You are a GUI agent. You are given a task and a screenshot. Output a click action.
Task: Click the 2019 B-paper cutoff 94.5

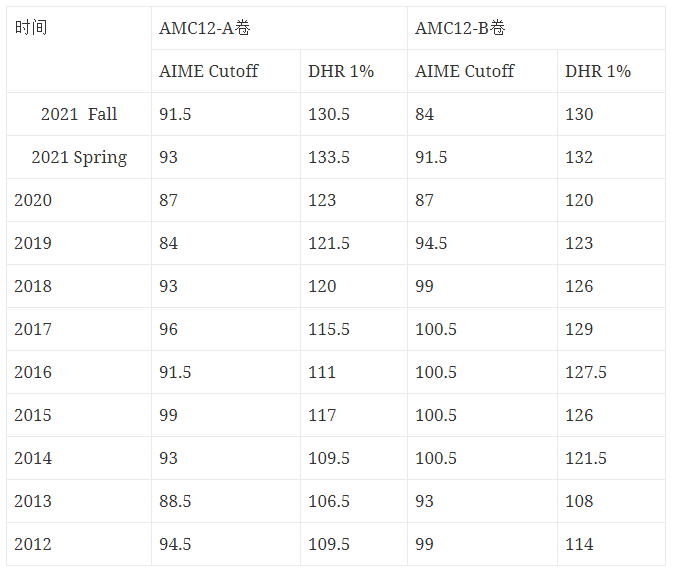482,243
